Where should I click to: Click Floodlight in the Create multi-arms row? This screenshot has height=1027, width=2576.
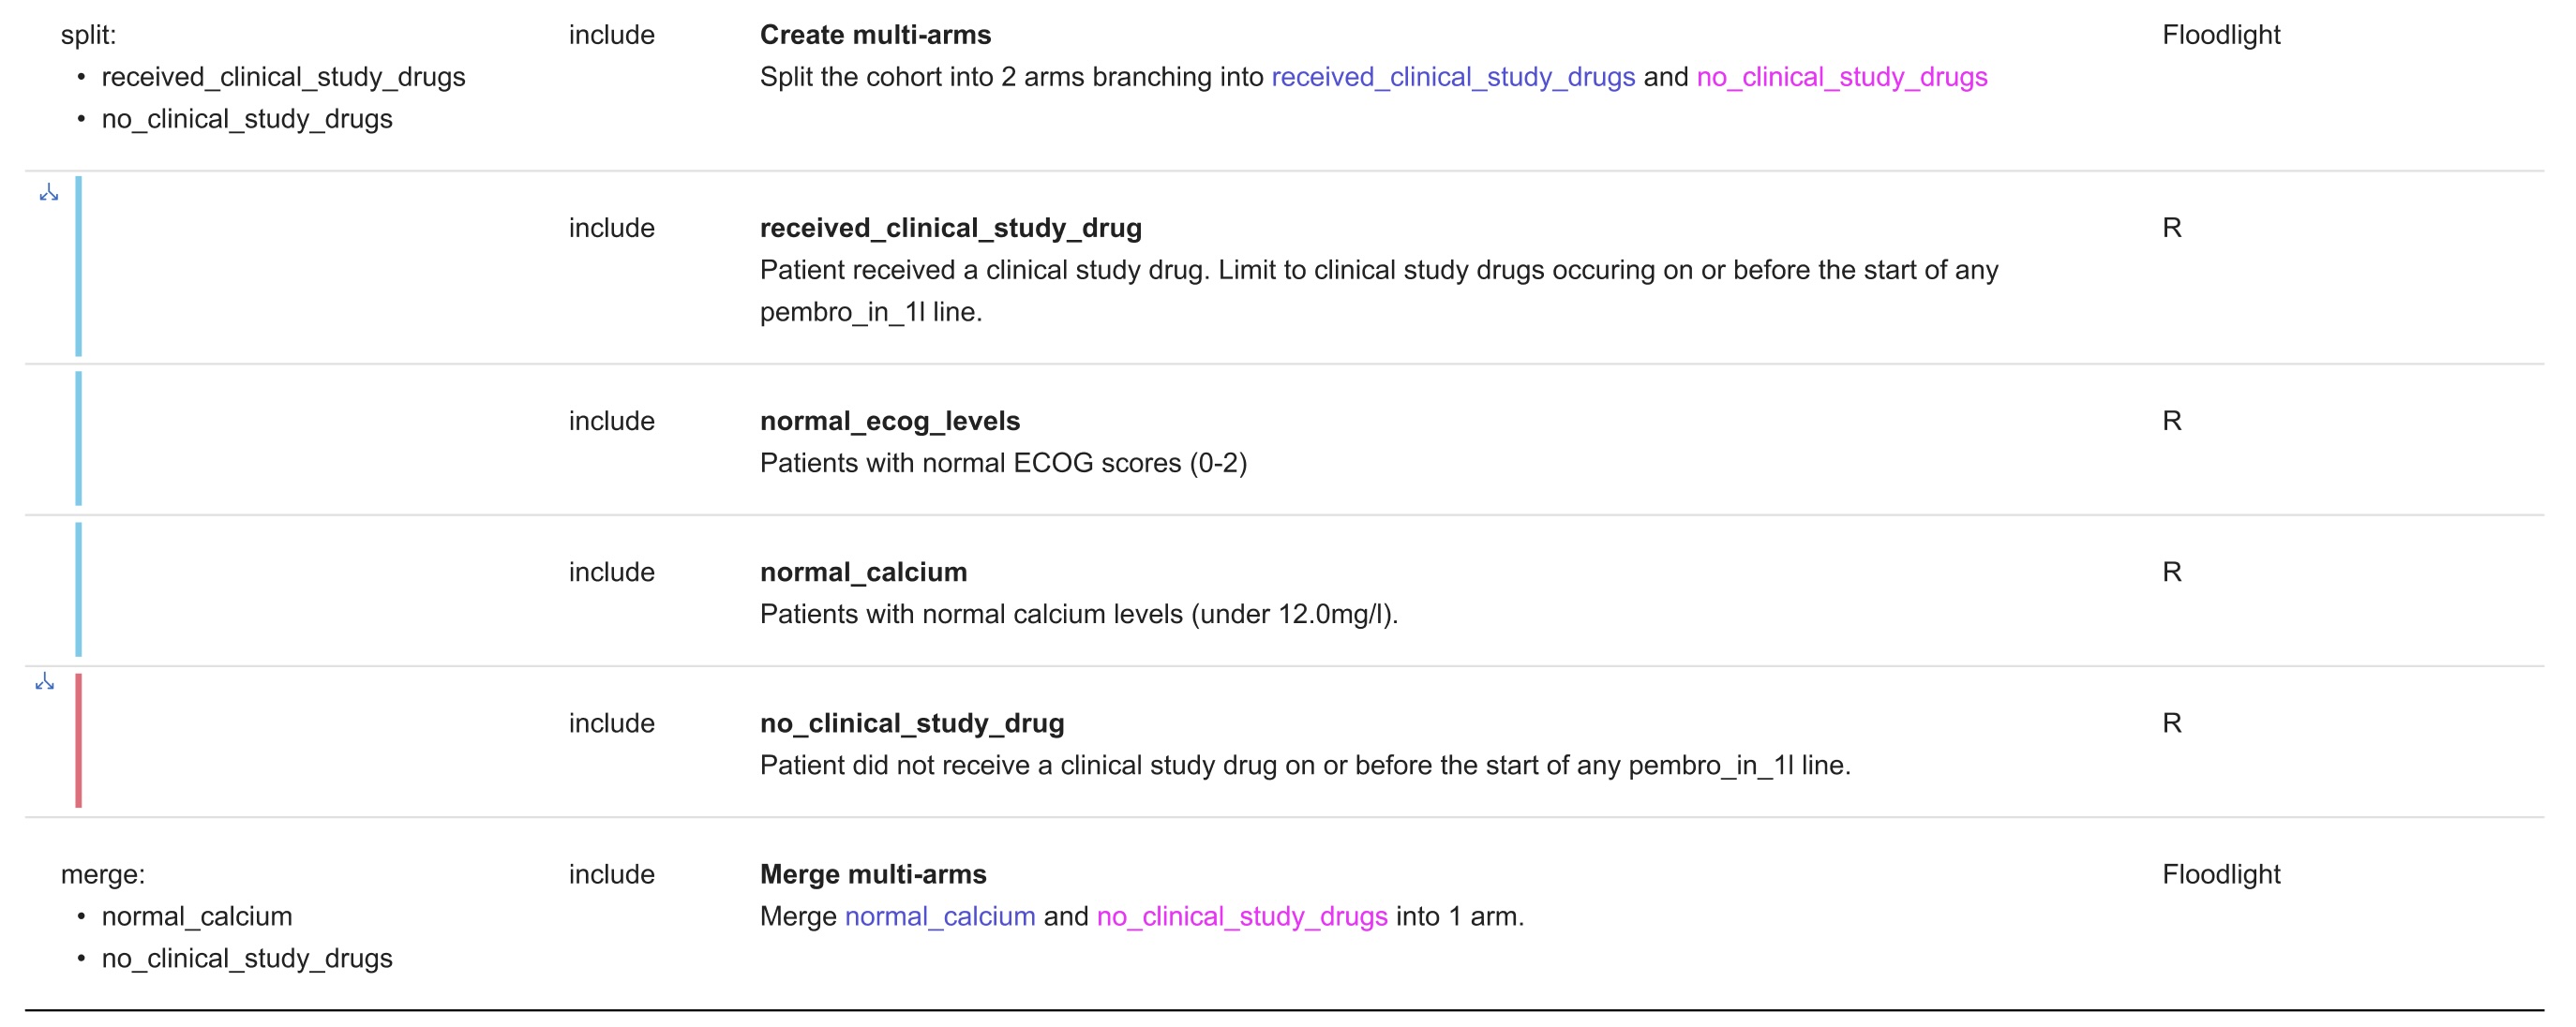[2220, 35]
